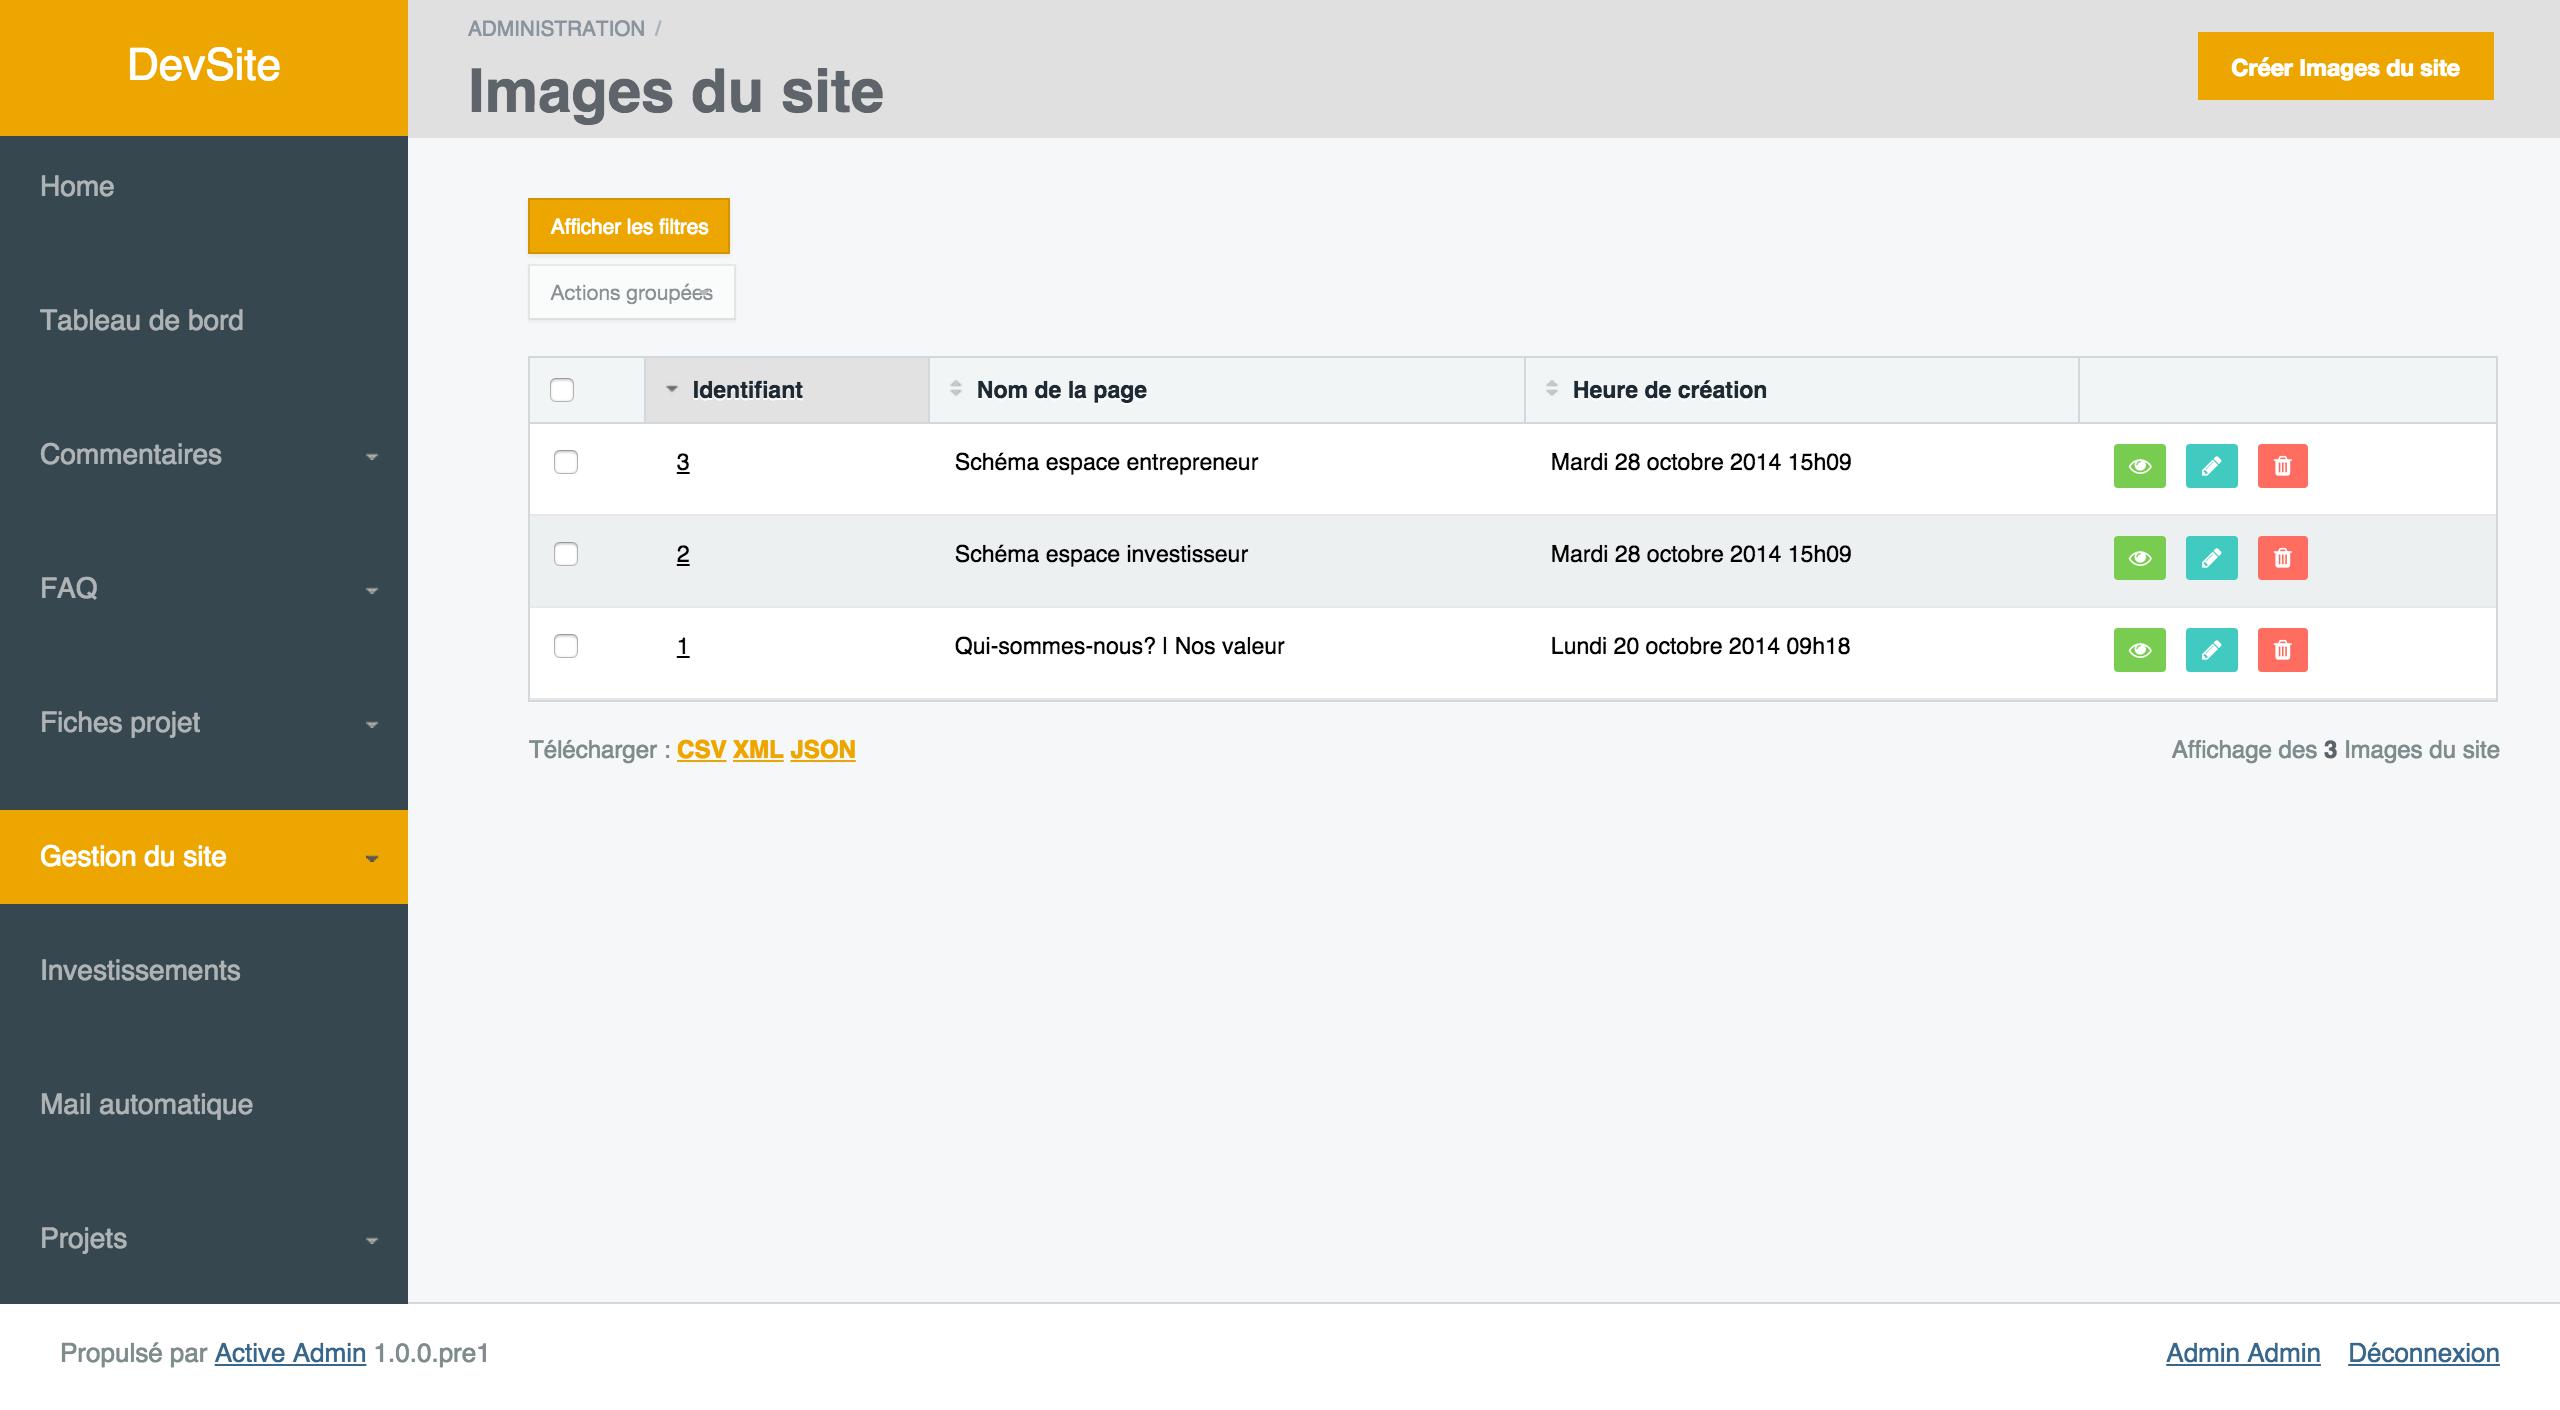Edit the Schéma espace entrepreneur record (pencil icon)
The height and width of the screenshot is (1410, 2560).
[2211, 466]
